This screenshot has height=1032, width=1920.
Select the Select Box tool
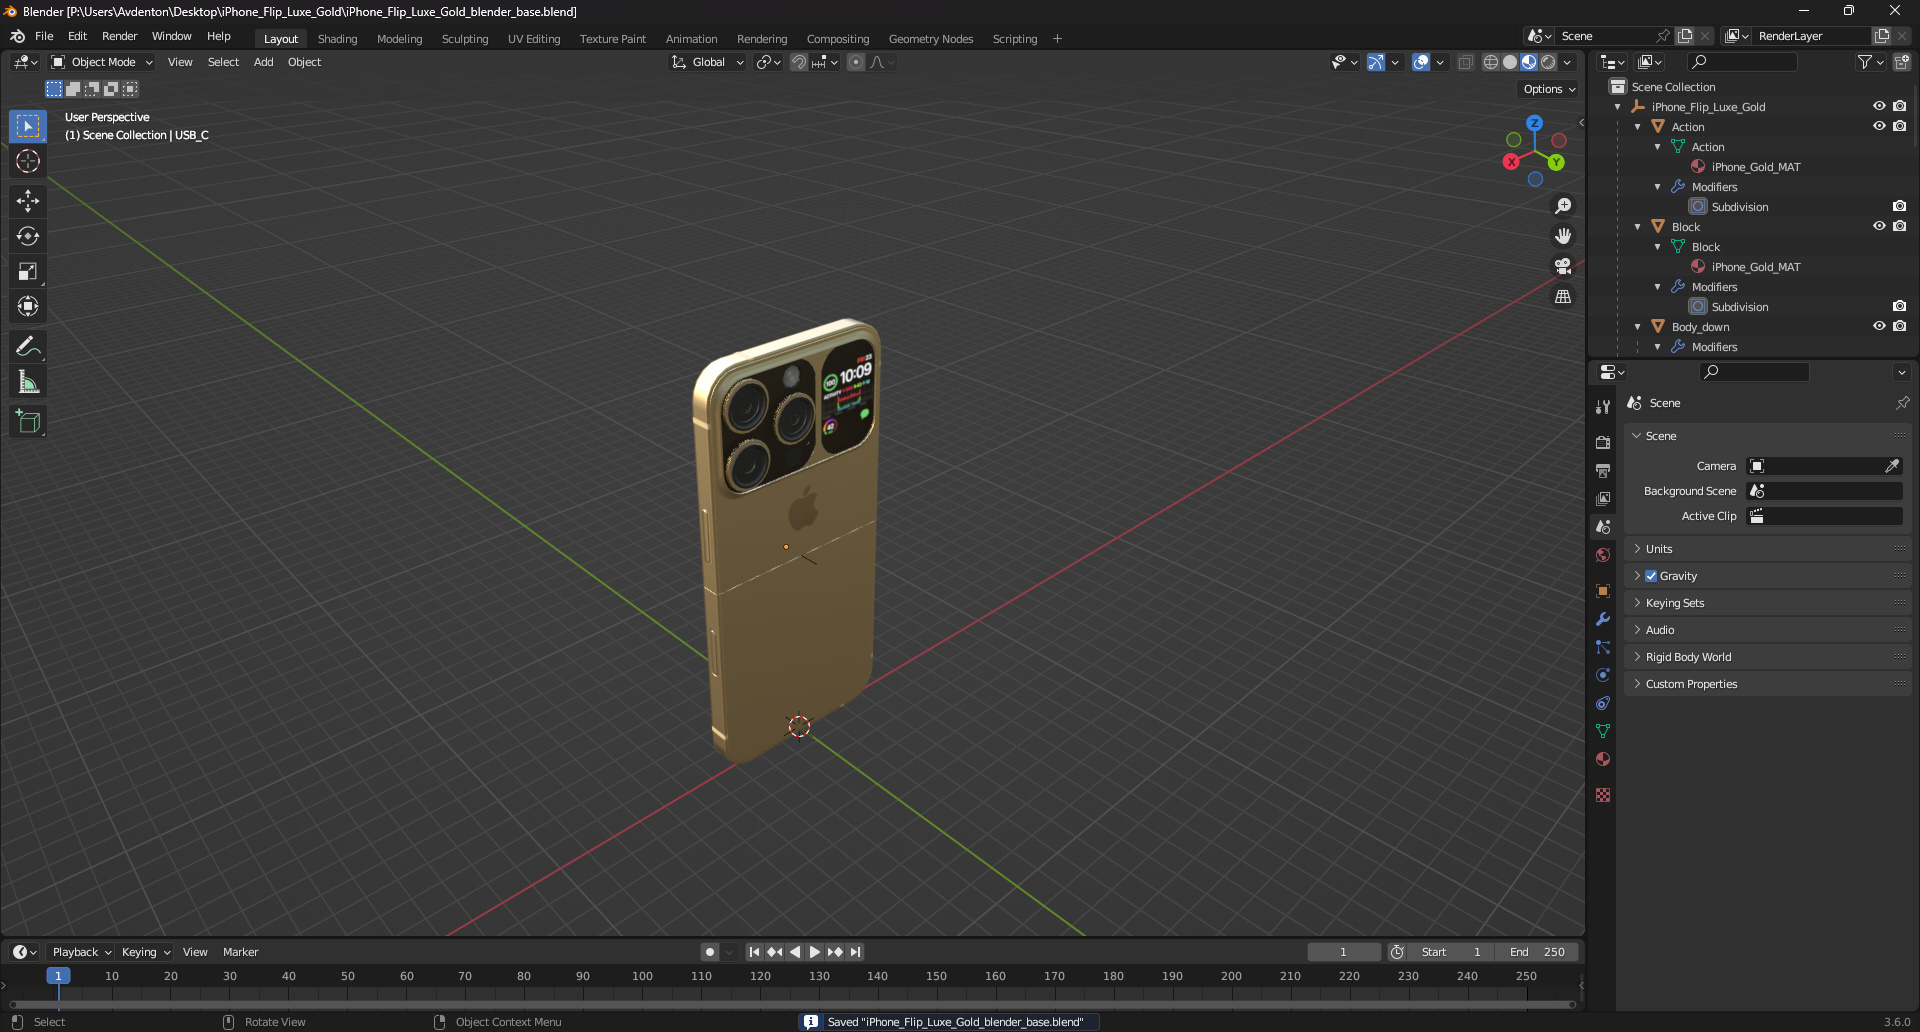pyautogui.click(x=28, y=126)
